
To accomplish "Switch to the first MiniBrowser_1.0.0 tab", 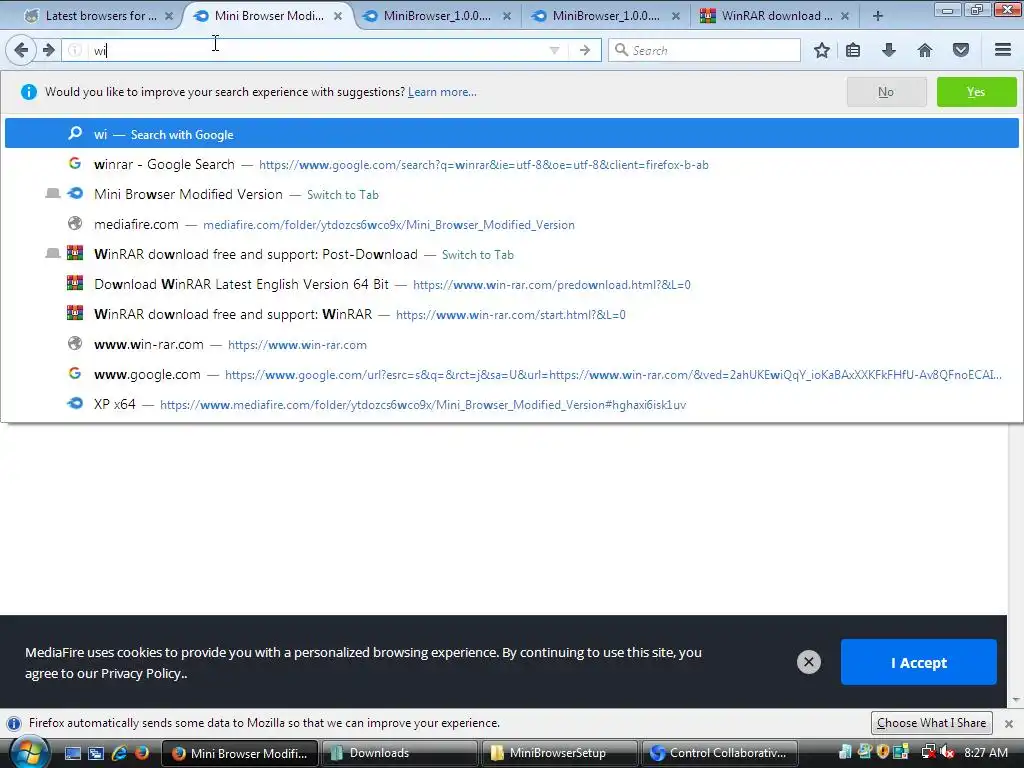I will 436,16.
